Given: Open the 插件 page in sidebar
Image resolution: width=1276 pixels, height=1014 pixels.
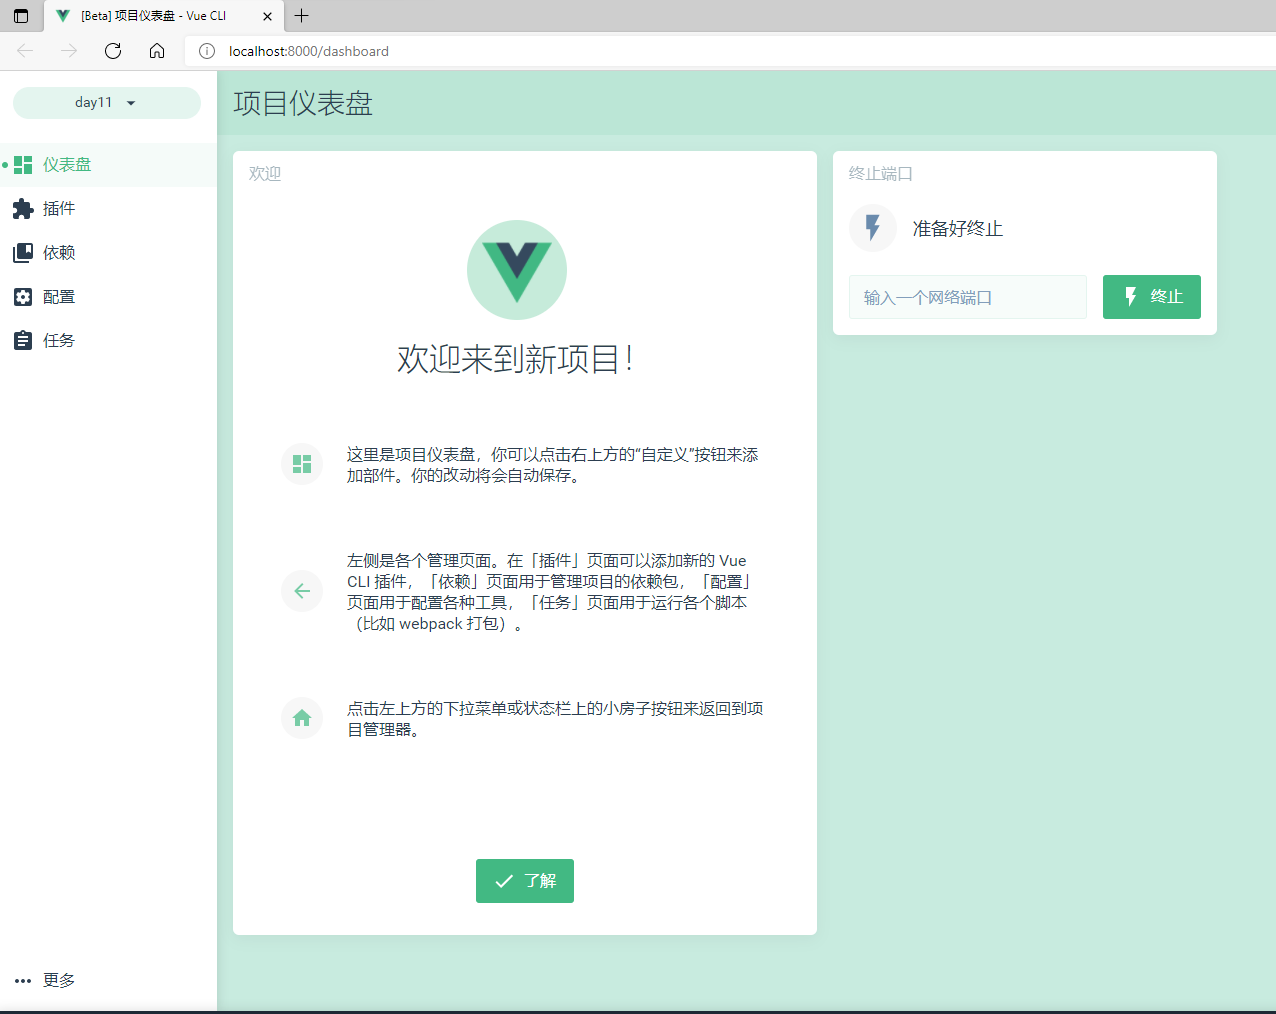Looking at the screenshot, I should coord(108,209).
